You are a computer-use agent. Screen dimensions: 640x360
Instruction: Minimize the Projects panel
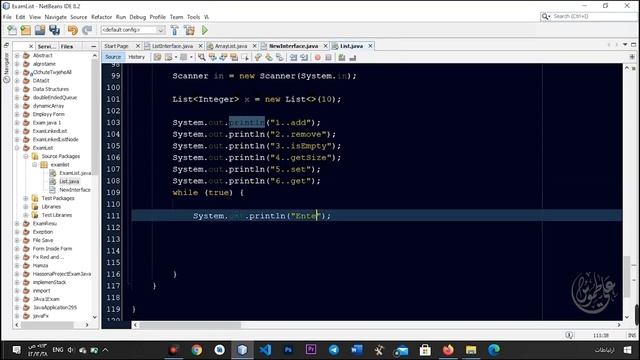click(93, 47)
